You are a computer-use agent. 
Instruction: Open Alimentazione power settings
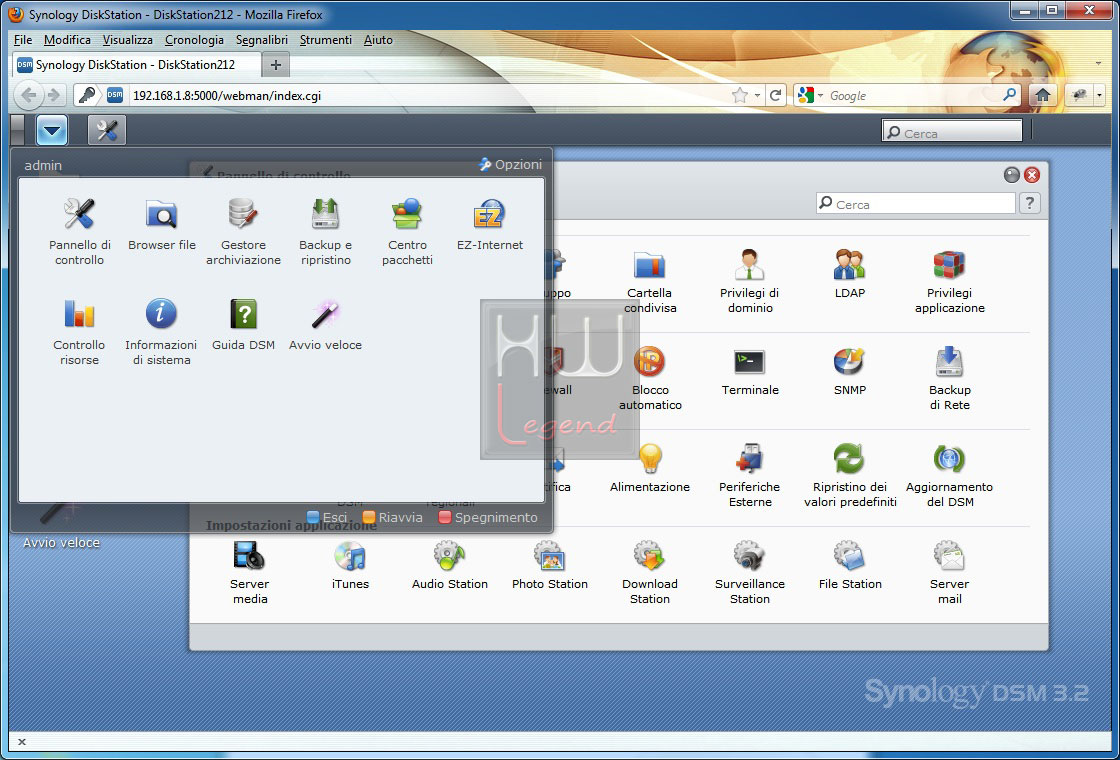(650, 469)
